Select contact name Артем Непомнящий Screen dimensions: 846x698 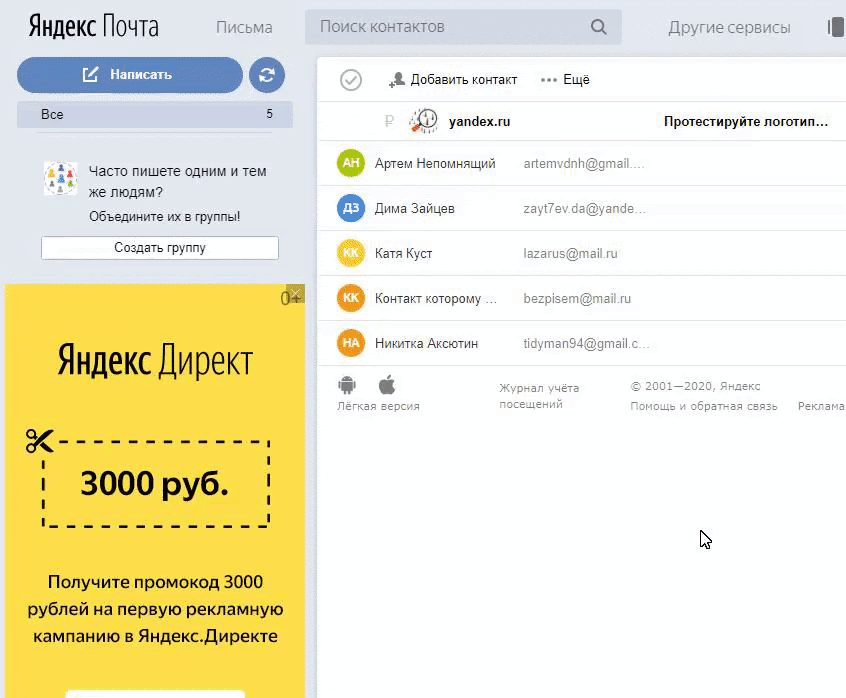click(x=435, y=163)
